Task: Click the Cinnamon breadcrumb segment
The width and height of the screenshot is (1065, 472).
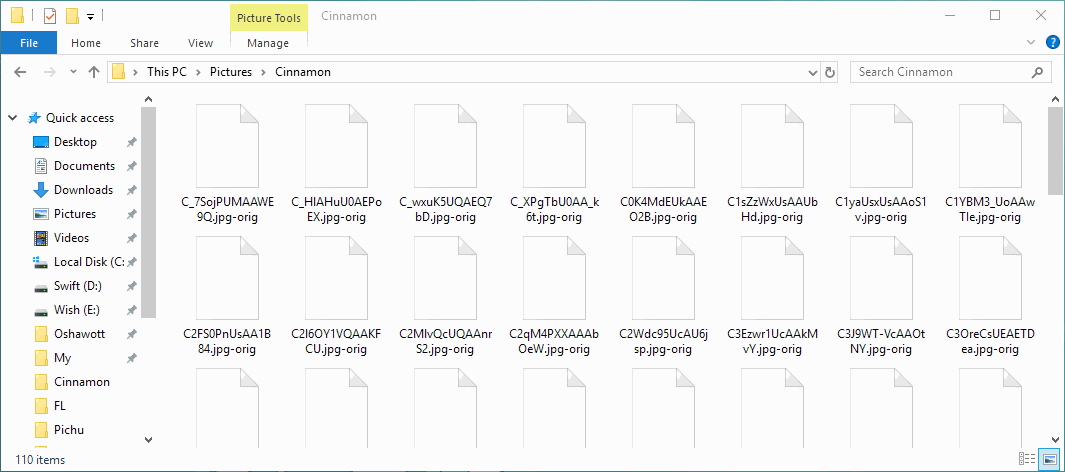Action: coord(303,72)
